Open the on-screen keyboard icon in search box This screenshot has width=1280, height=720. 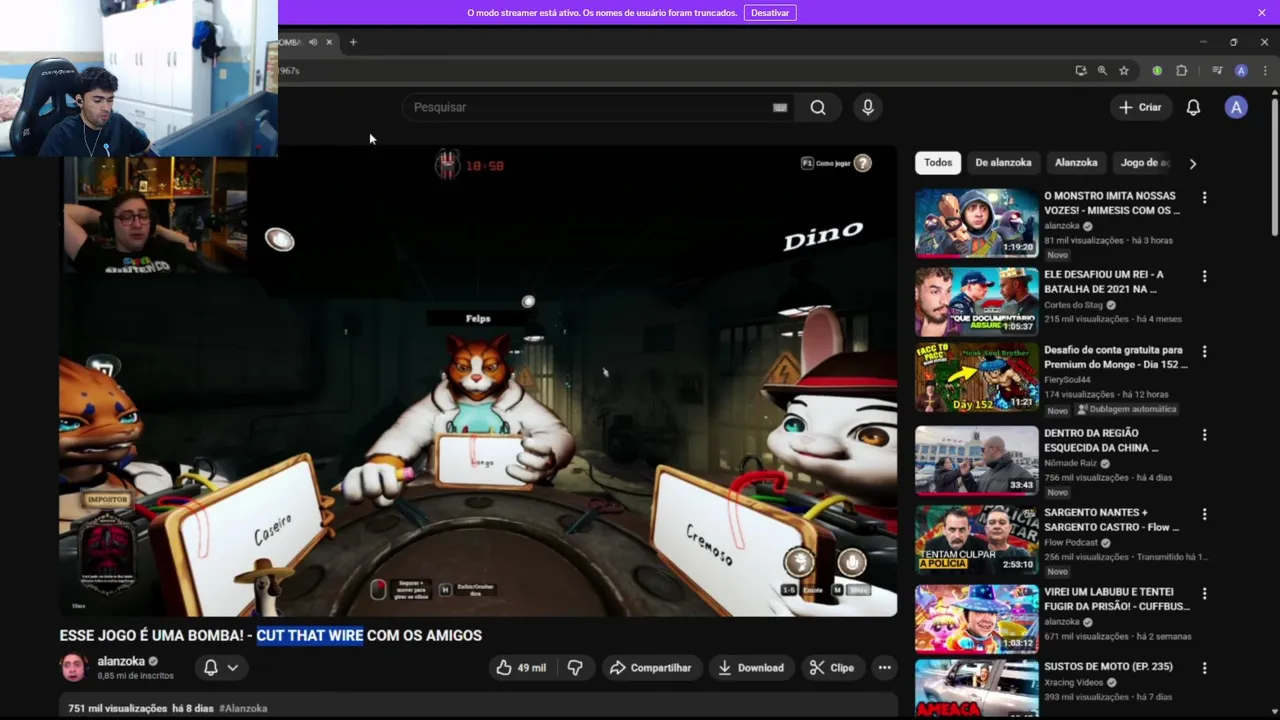[x=780, y=107]
